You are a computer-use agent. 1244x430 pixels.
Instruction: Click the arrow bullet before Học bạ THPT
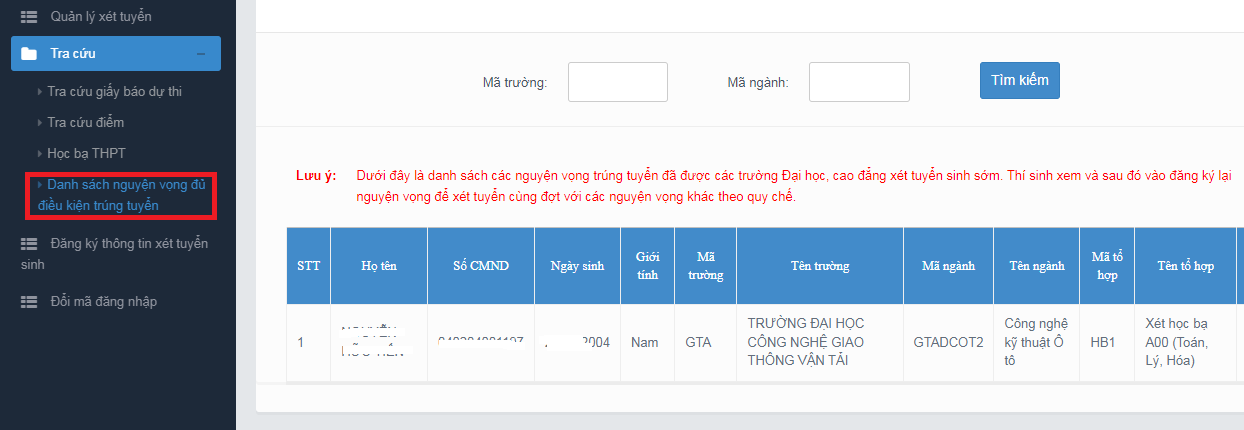[40, 154]
